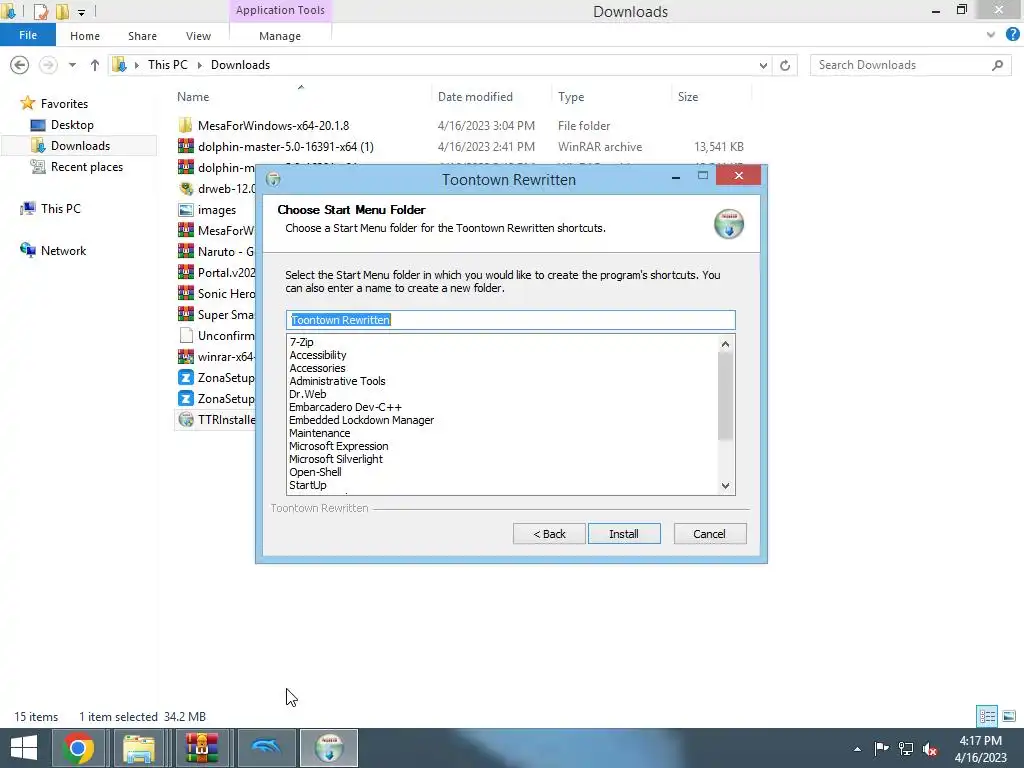Click the Back button in the installer
Screen dimensions: 1024x768
coord(549,534)
